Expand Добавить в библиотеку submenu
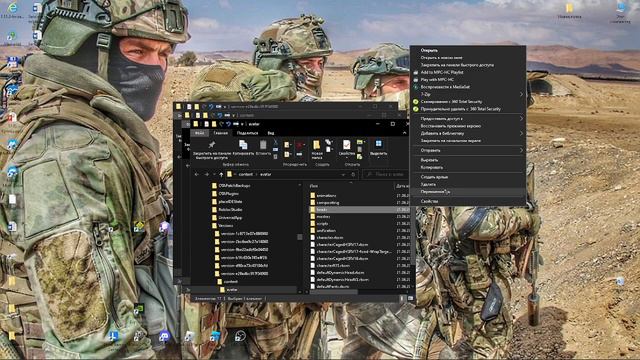Viewport: 640px width, 360px height. tap(521, 133)
